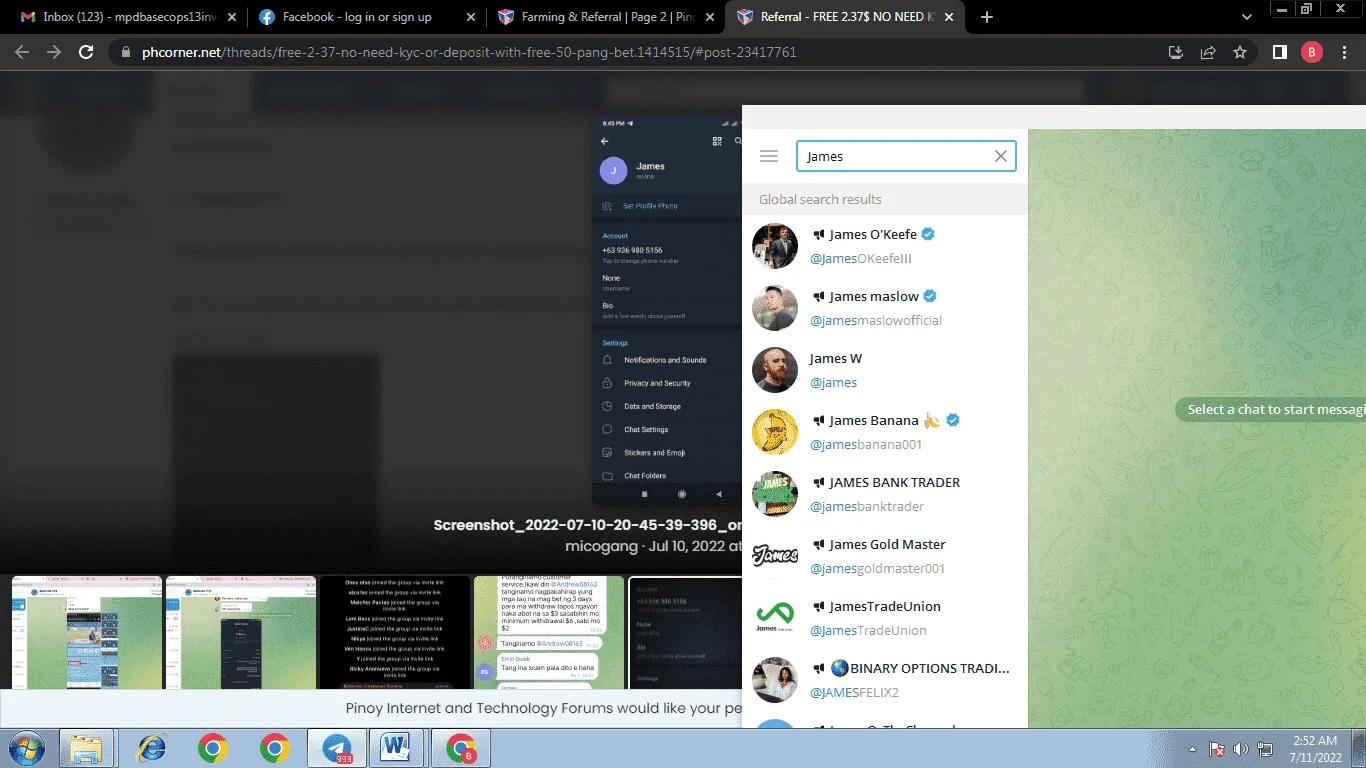This screenshot has width=1366, height=768.
Task: Click the Global search results header
Action: (885, 199)
